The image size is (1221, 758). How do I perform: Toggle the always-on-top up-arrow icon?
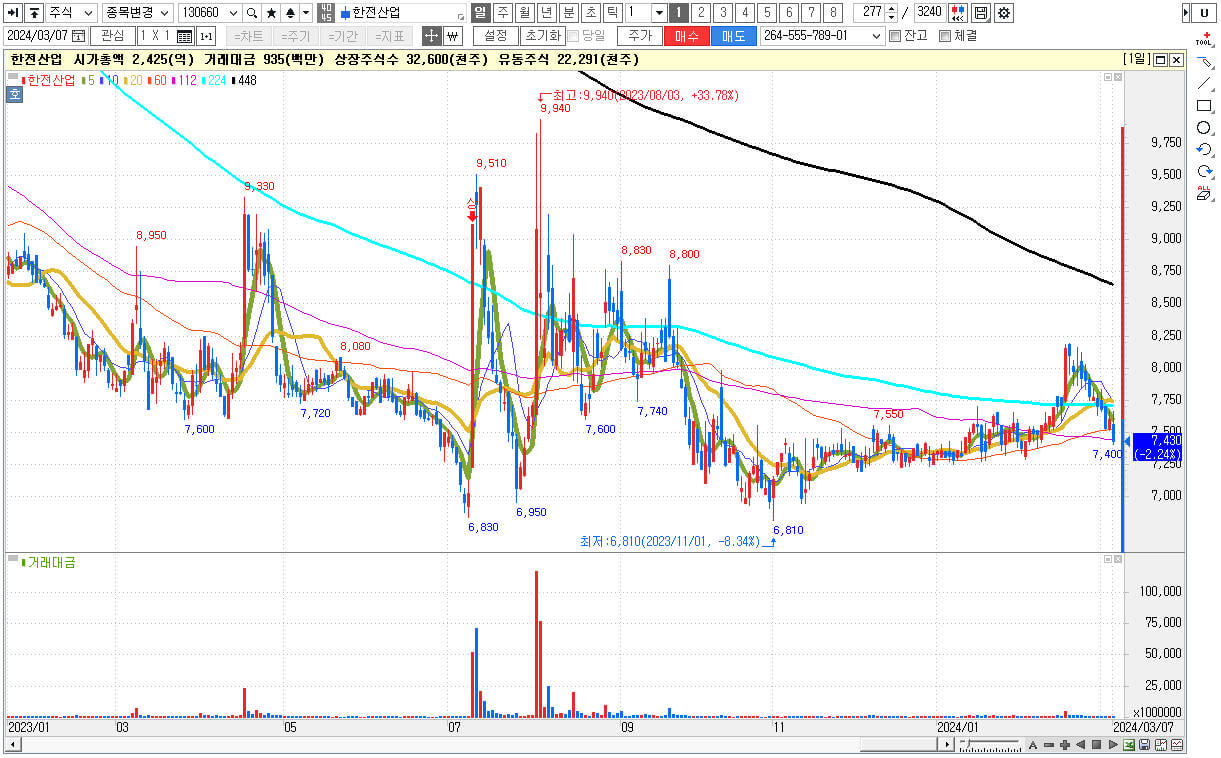pos(35,13)
